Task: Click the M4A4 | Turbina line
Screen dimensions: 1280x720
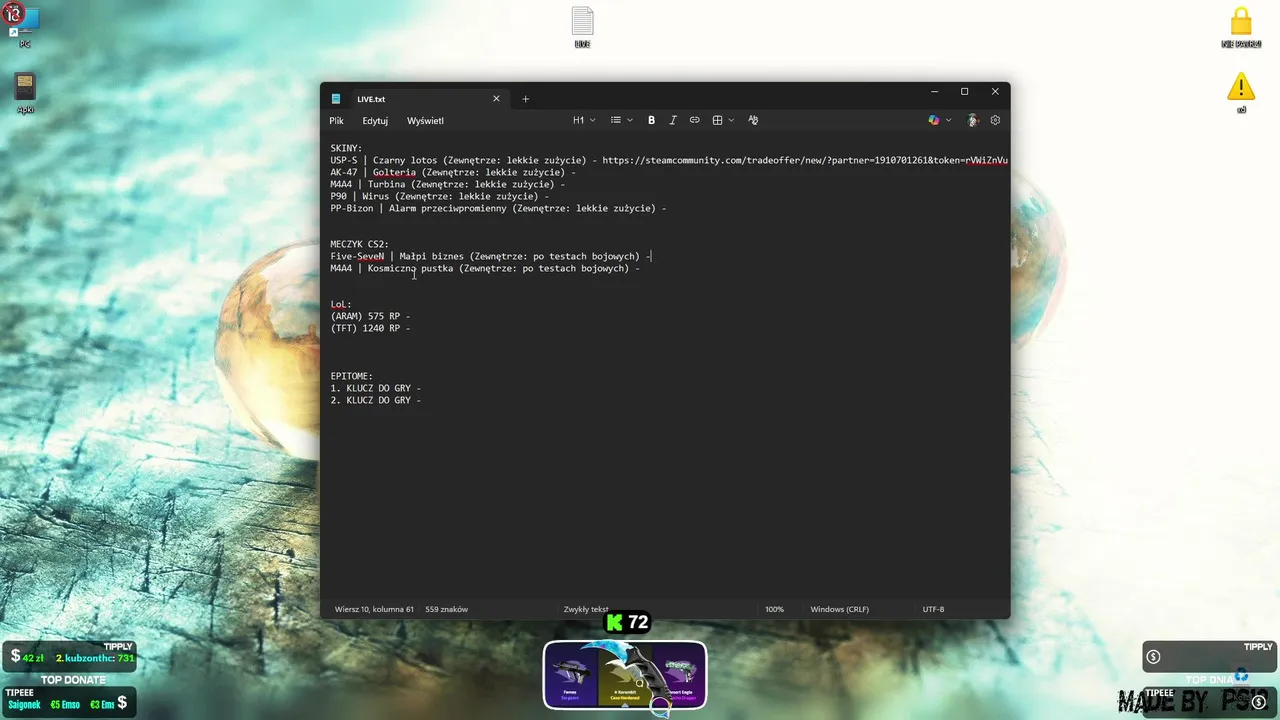Action: 448,184
